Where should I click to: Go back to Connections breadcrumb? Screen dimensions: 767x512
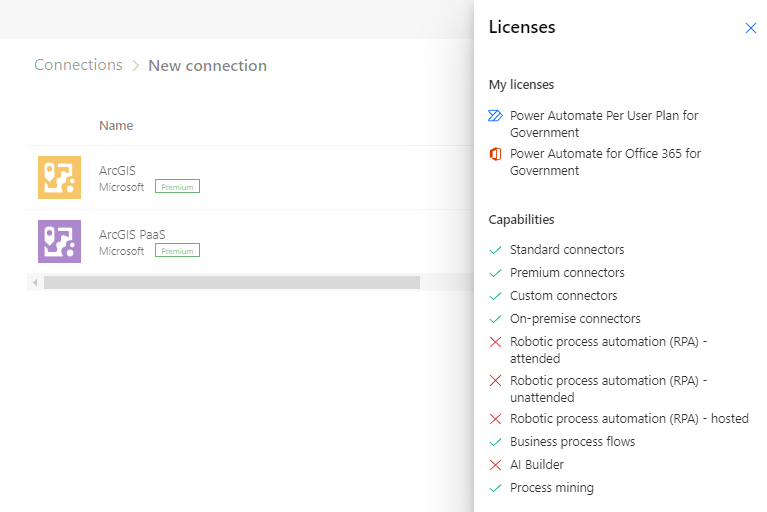pyautogui.click(x=78, y=65)
